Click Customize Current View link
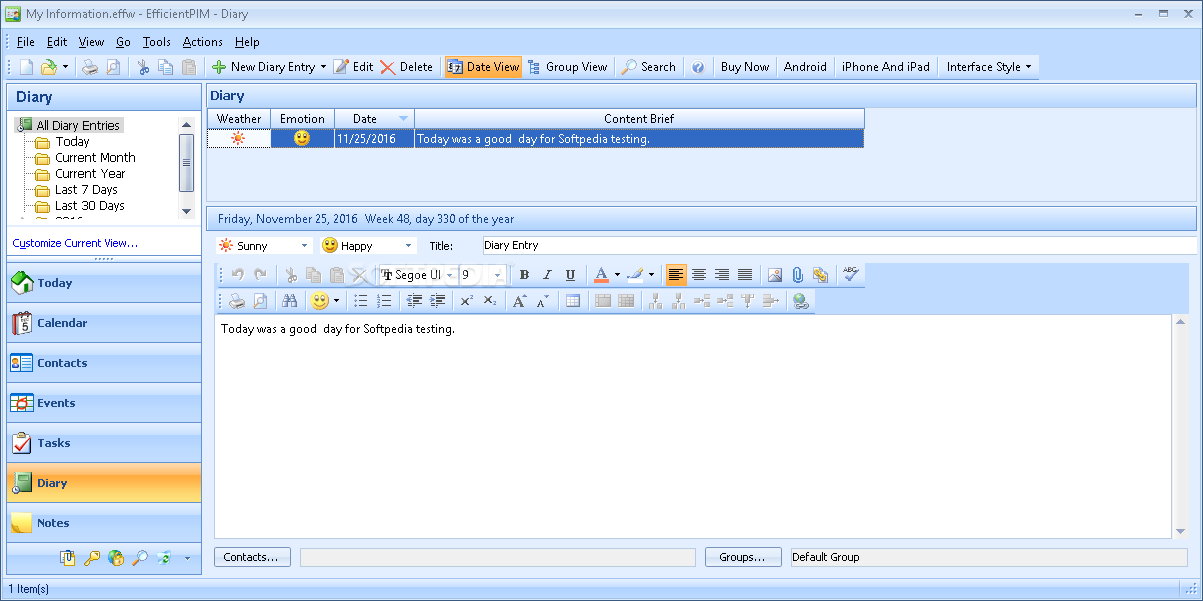This screenshot has width=1203, height=601. [75, 243]
